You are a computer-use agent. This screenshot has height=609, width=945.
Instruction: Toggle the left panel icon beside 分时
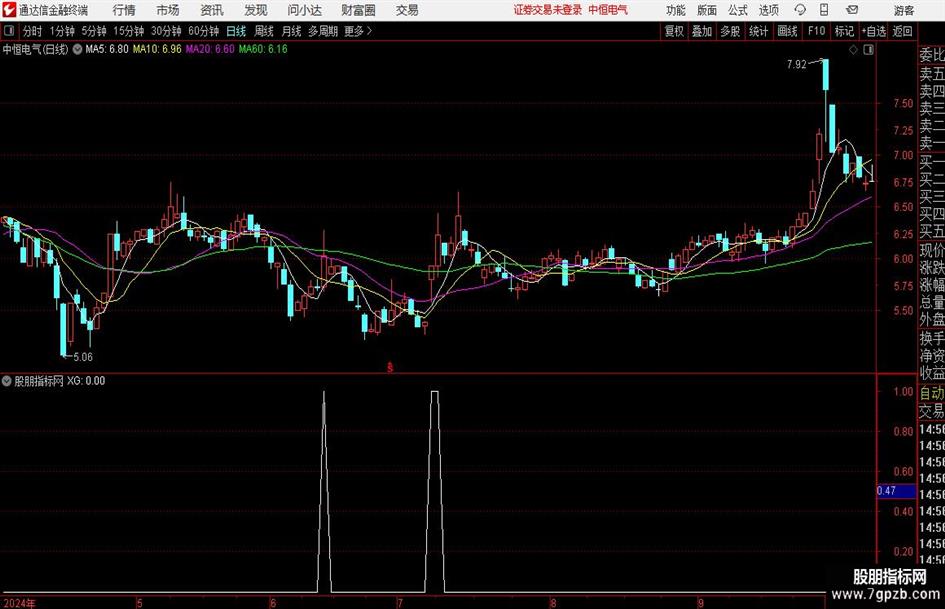(x=9, y=31)
